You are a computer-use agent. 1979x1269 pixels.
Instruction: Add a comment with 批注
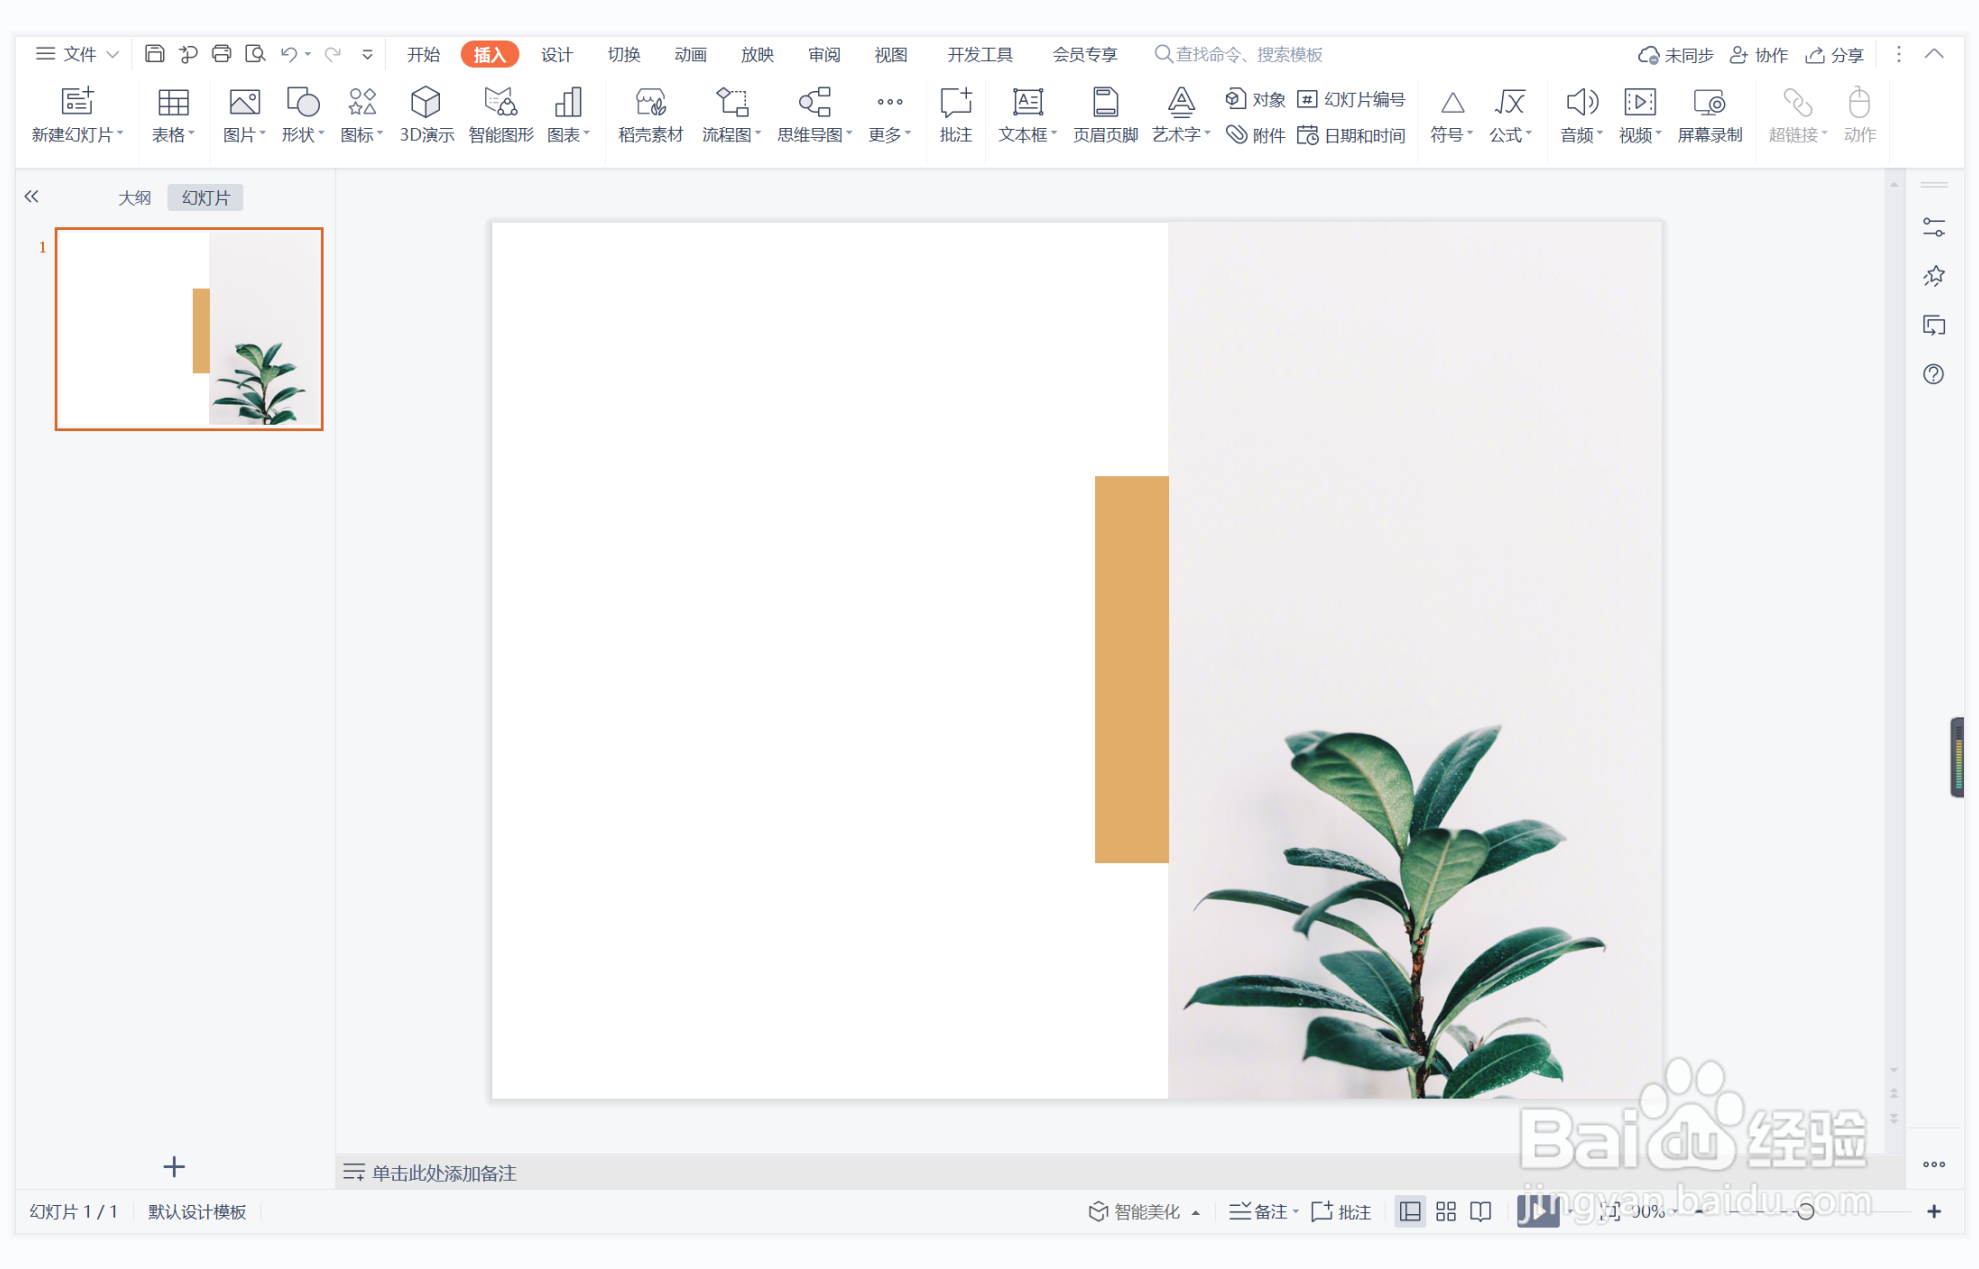(x=955, y=115)
